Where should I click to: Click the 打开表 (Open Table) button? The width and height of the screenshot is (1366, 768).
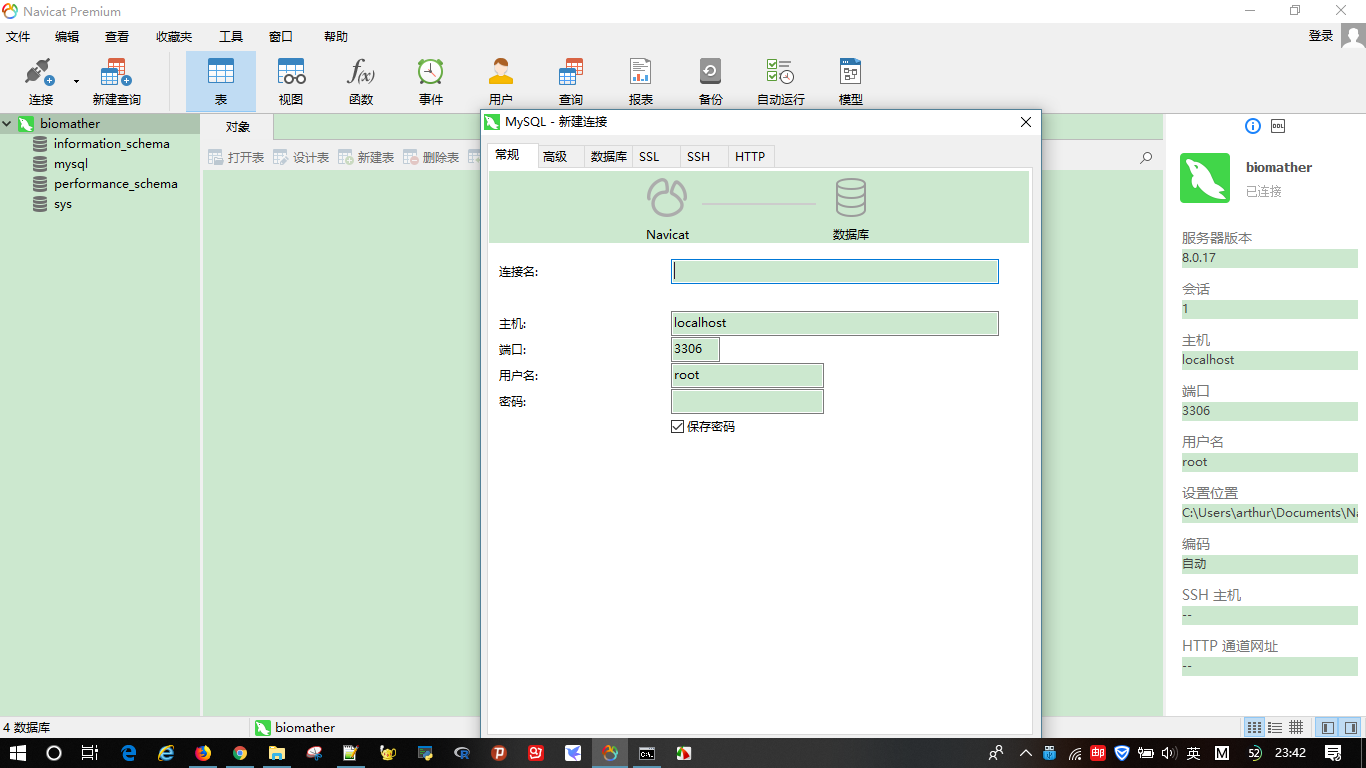[236, 158]
